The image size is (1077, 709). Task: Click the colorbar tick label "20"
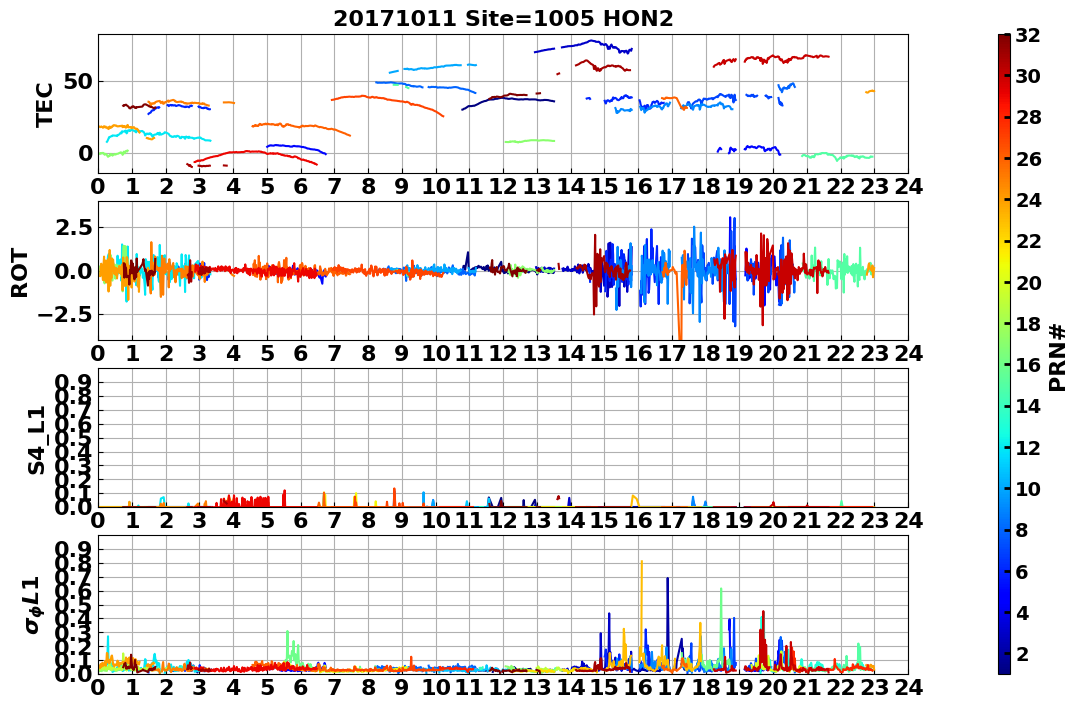1028,282
